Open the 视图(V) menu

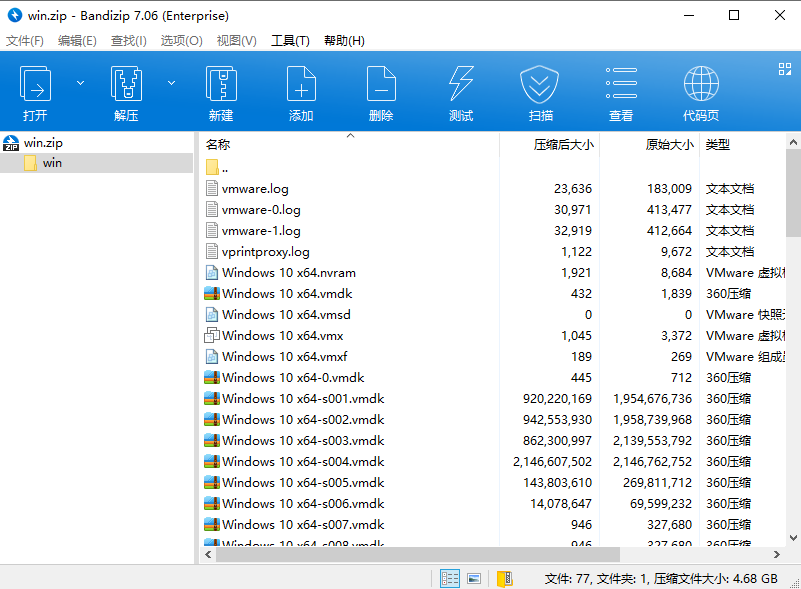237,40
